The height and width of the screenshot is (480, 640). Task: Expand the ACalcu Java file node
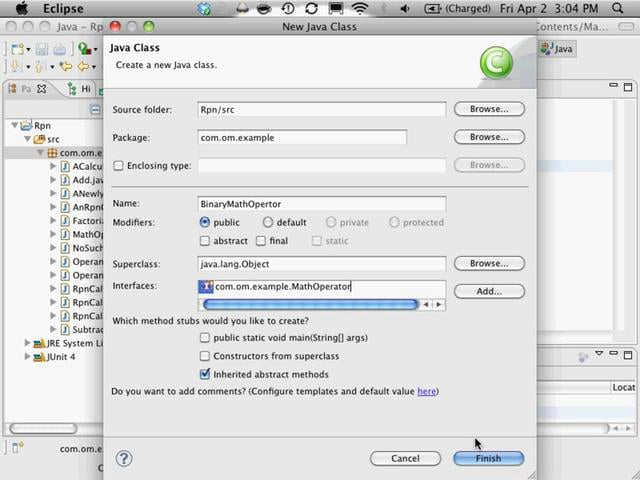click(x=53, y=166)
